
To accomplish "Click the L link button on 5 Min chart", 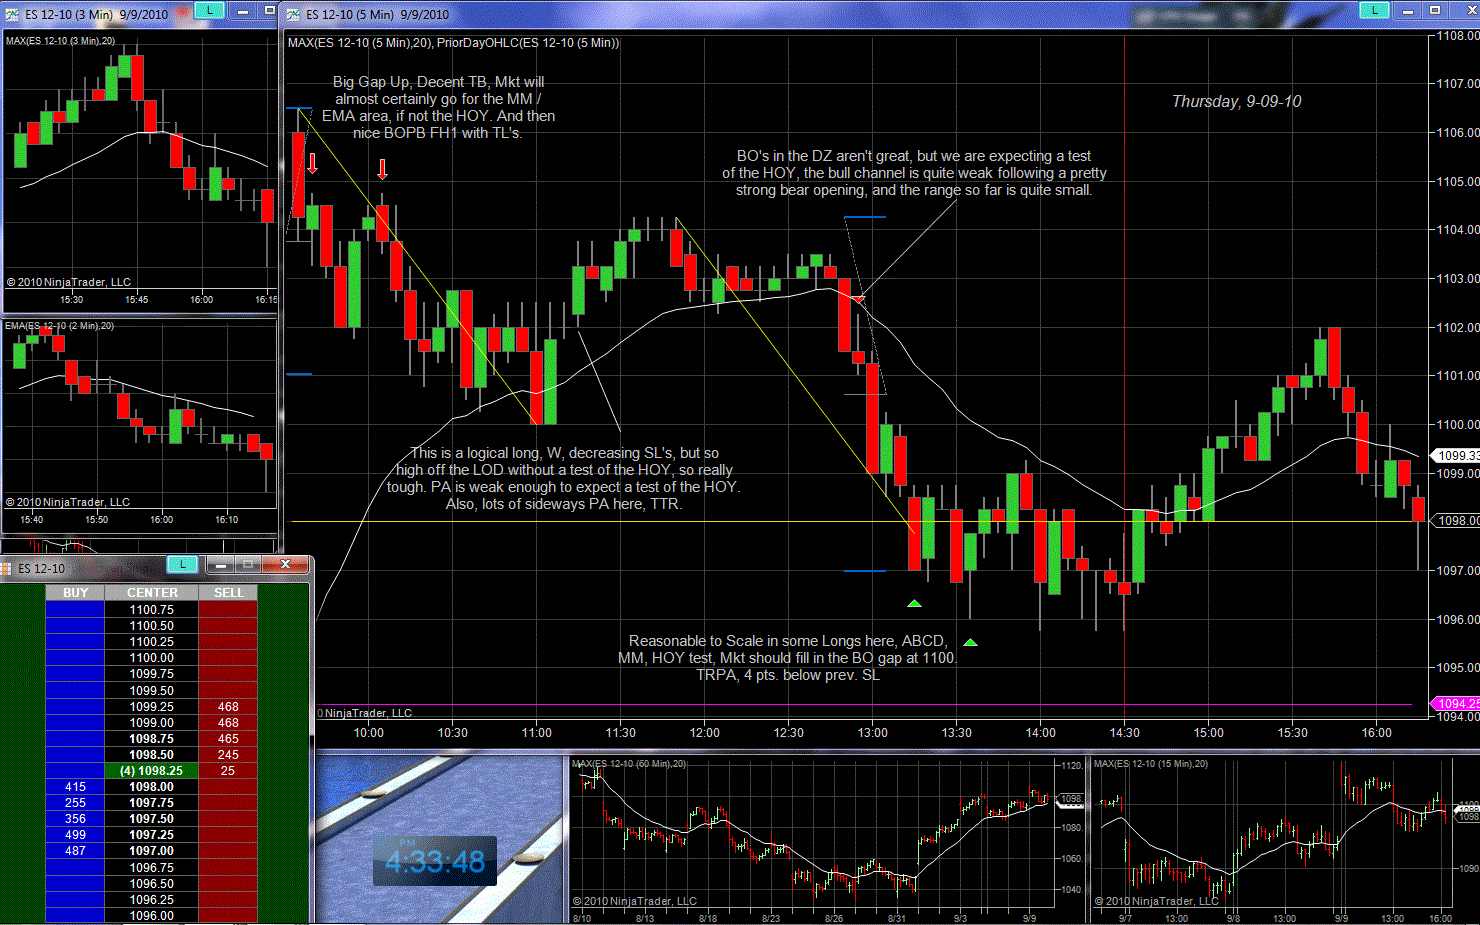I will click(x=1374, y=11).
